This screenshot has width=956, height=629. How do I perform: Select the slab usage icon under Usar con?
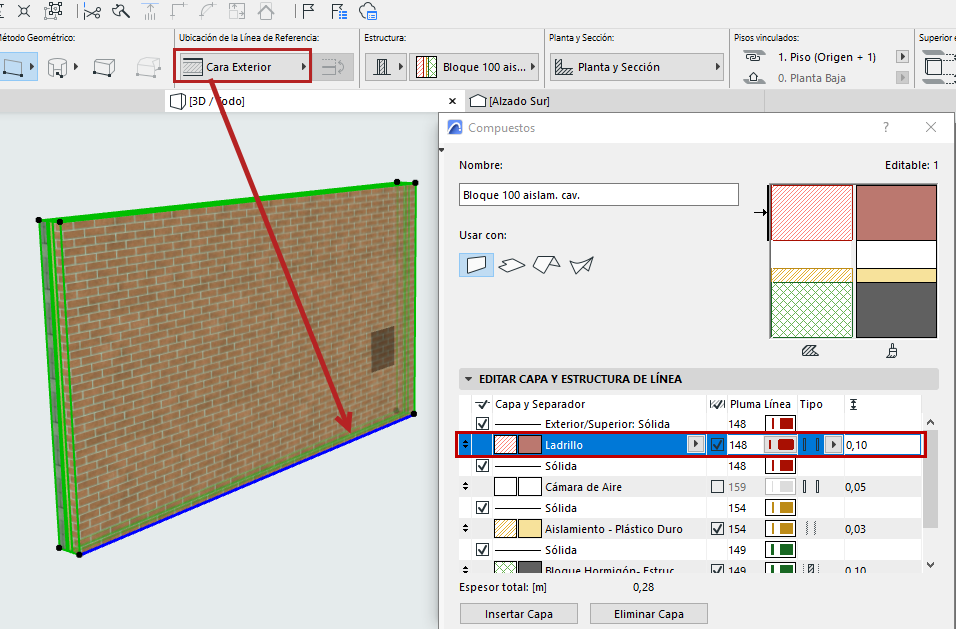511,265
